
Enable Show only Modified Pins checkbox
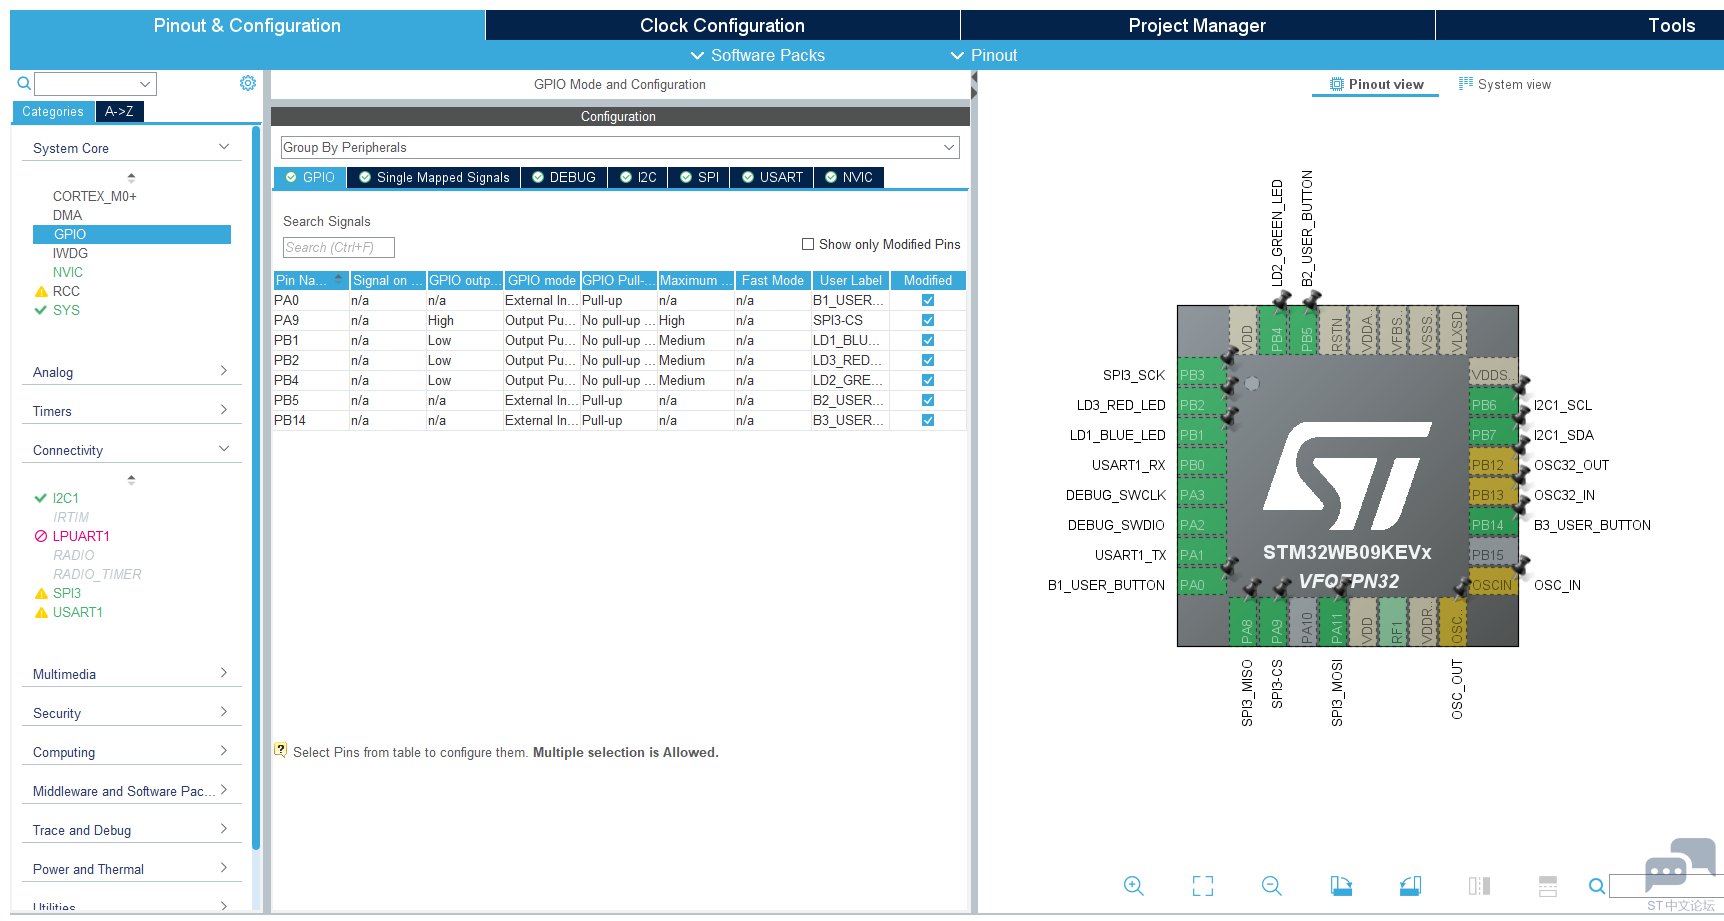808,244
